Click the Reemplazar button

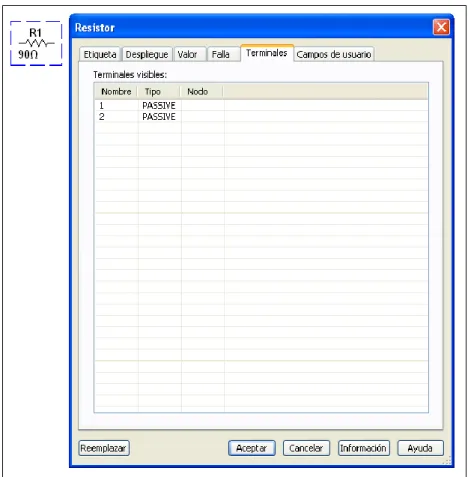click(x=104, y=448)
